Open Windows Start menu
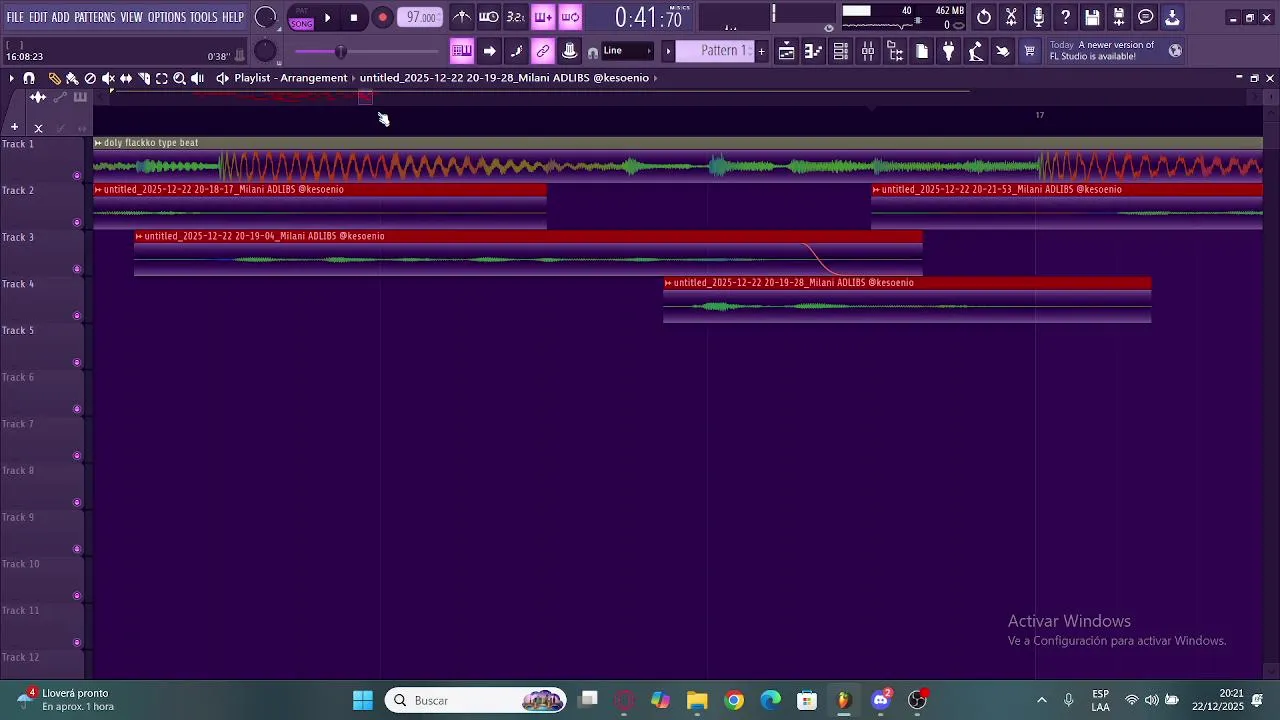The height and width of the screenshot is (720, 1280). pyautogui.click(x=363, y=700)
